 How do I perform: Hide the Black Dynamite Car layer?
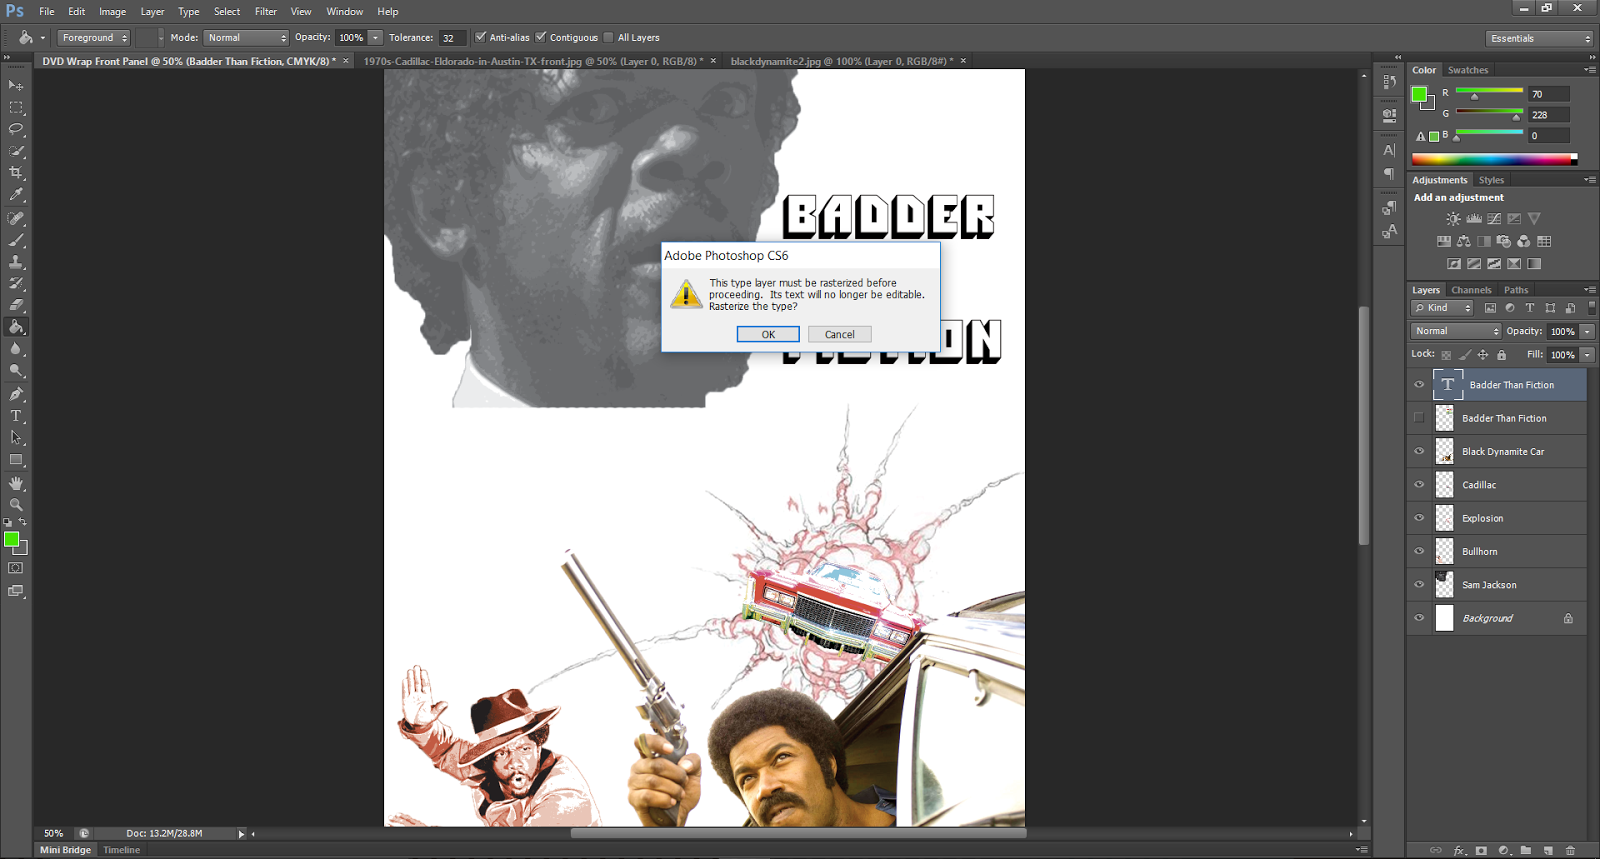pos(1419,451)
